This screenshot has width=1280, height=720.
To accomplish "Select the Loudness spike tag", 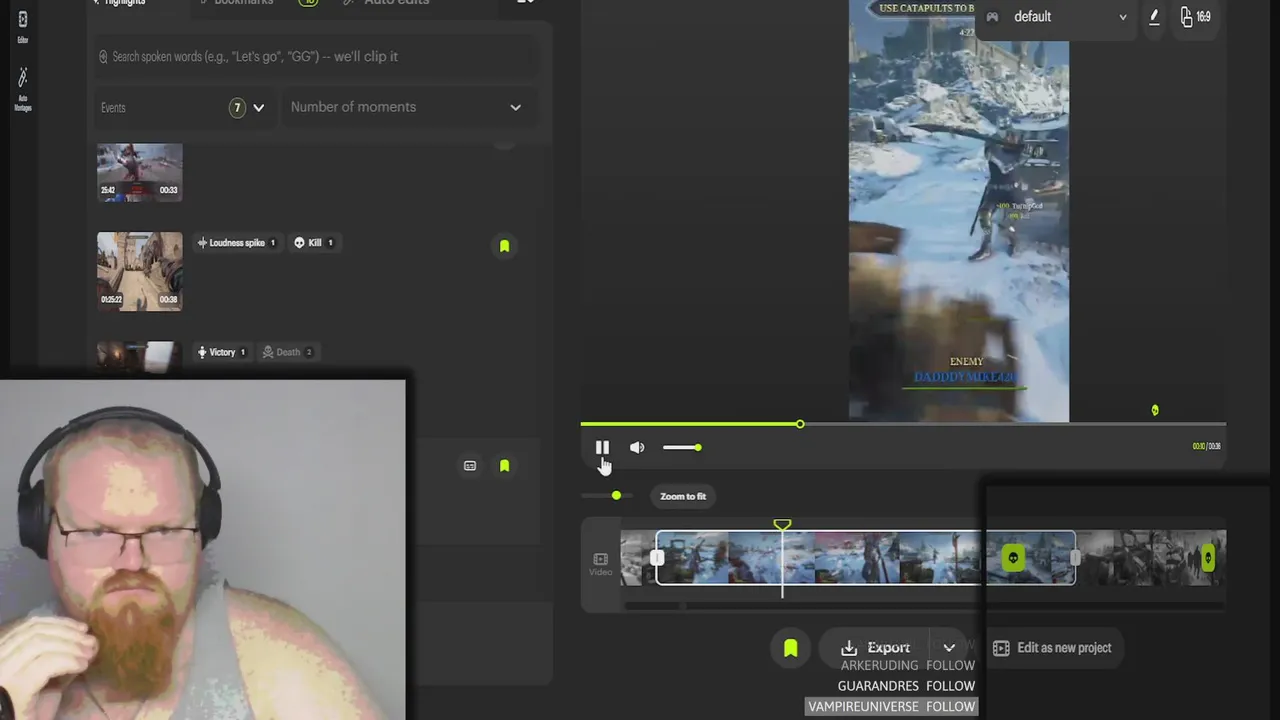I will coord(237,242).
